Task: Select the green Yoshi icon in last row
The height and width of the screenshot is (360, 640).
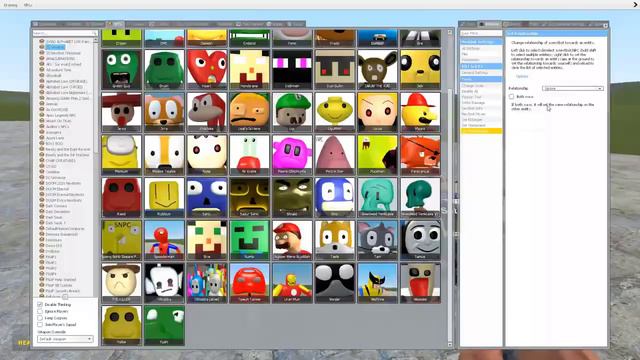Action: coord(164,325)
